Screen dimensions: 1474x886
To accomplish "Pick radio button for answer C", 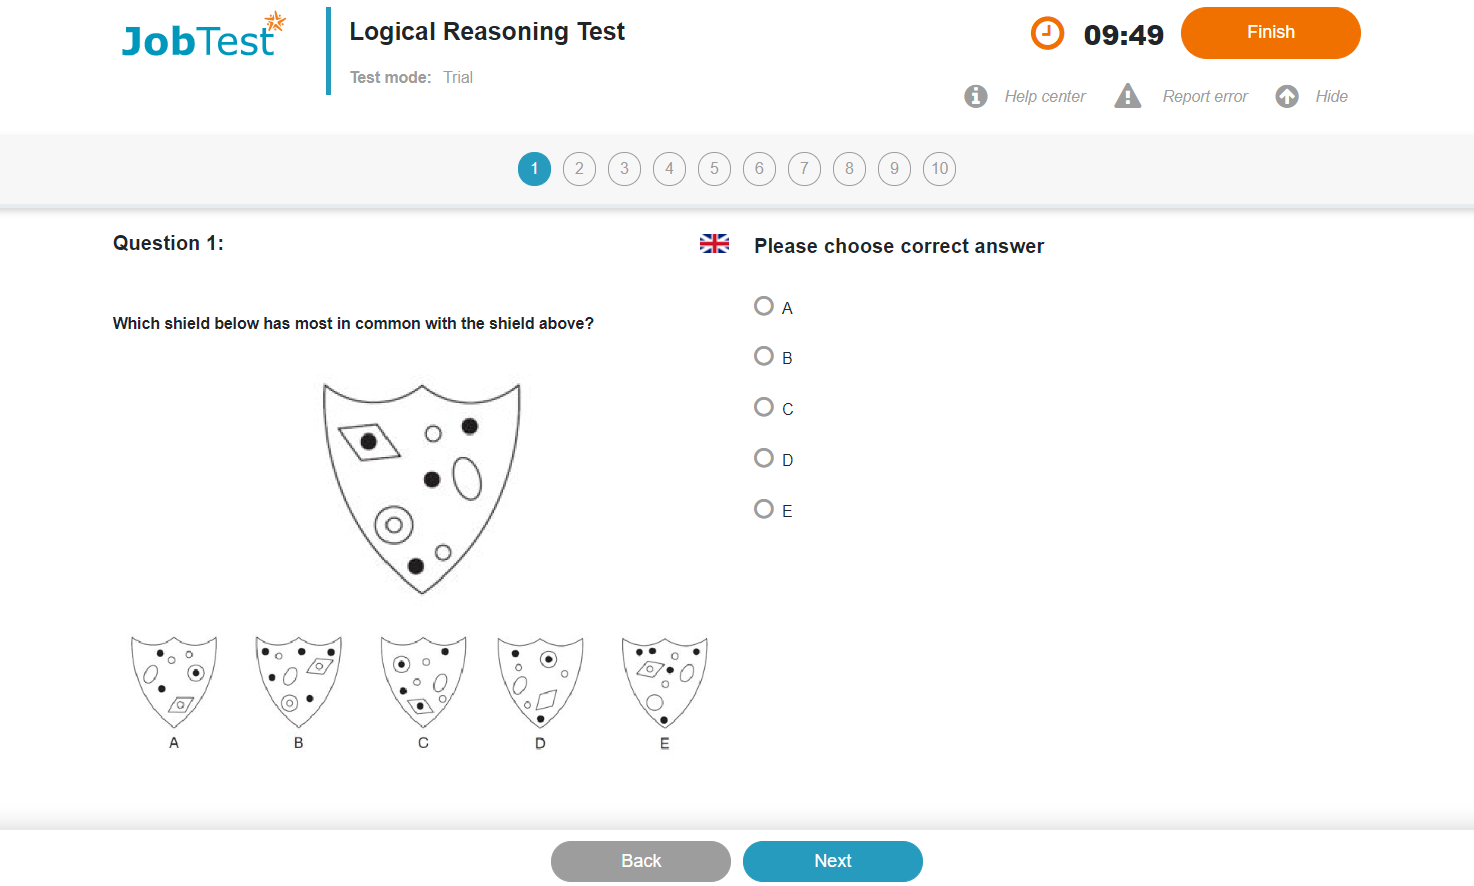I will pyautogui.click(x=764, y=407).
